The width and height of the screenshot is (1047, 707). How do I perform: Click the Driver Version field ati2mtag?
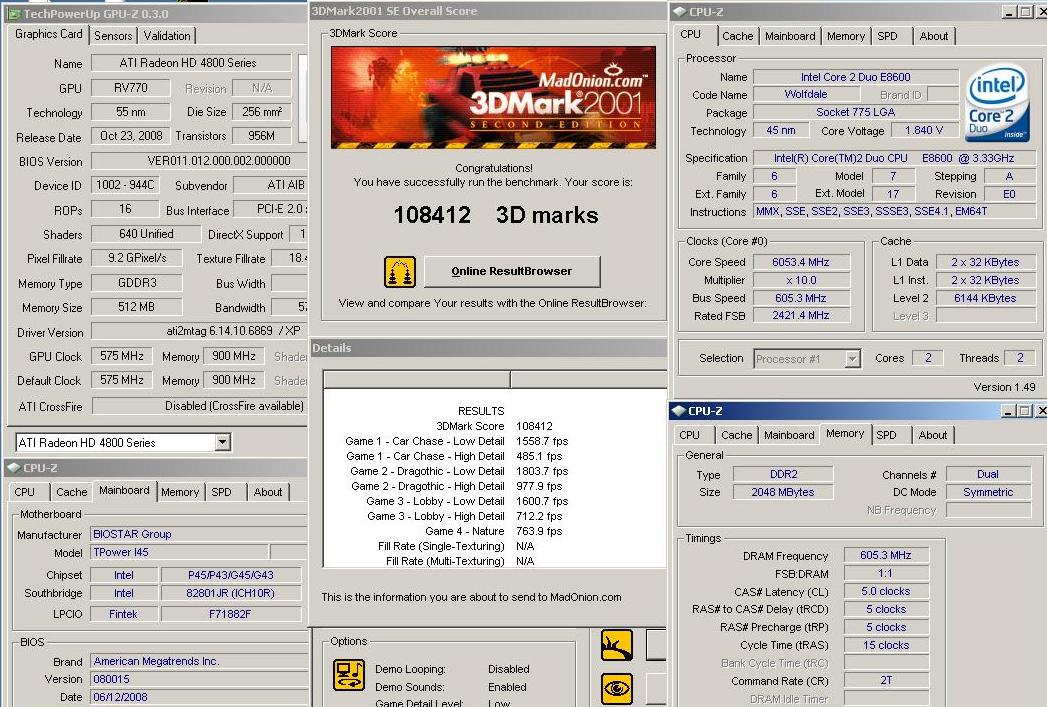tap(199, 331)
